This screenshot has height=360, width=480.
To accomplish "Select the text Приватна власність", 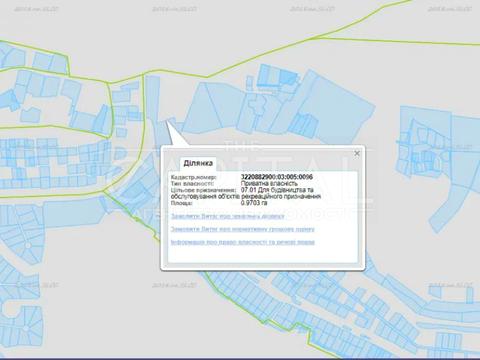I will [269, 183].
